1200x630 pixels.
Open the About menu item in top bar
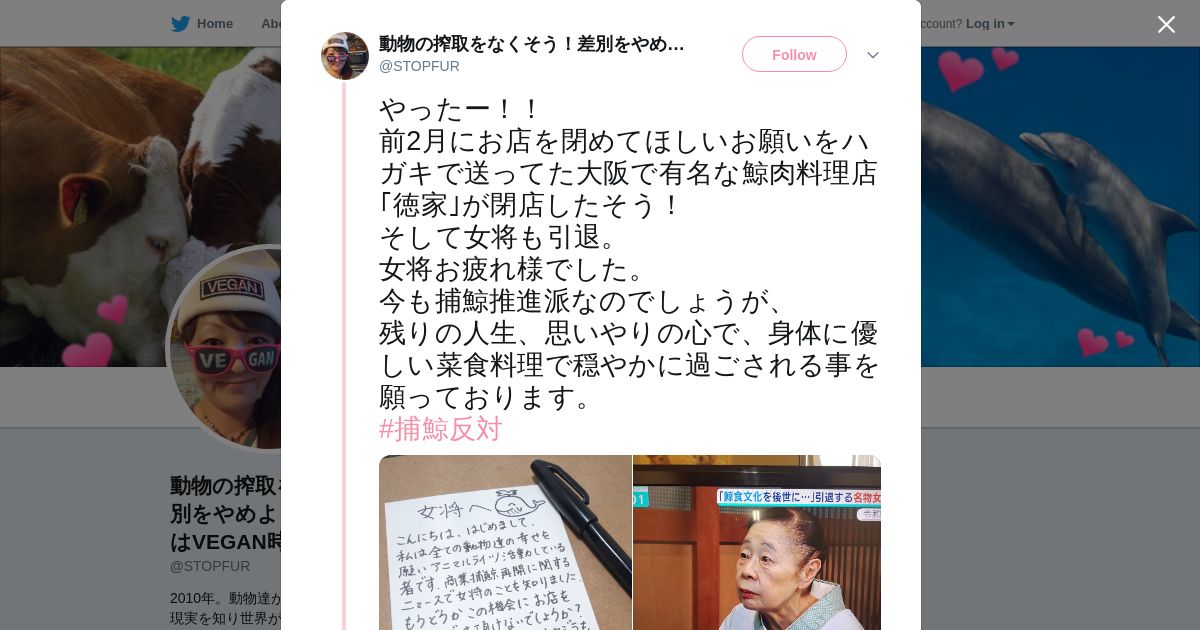(271, 24)
